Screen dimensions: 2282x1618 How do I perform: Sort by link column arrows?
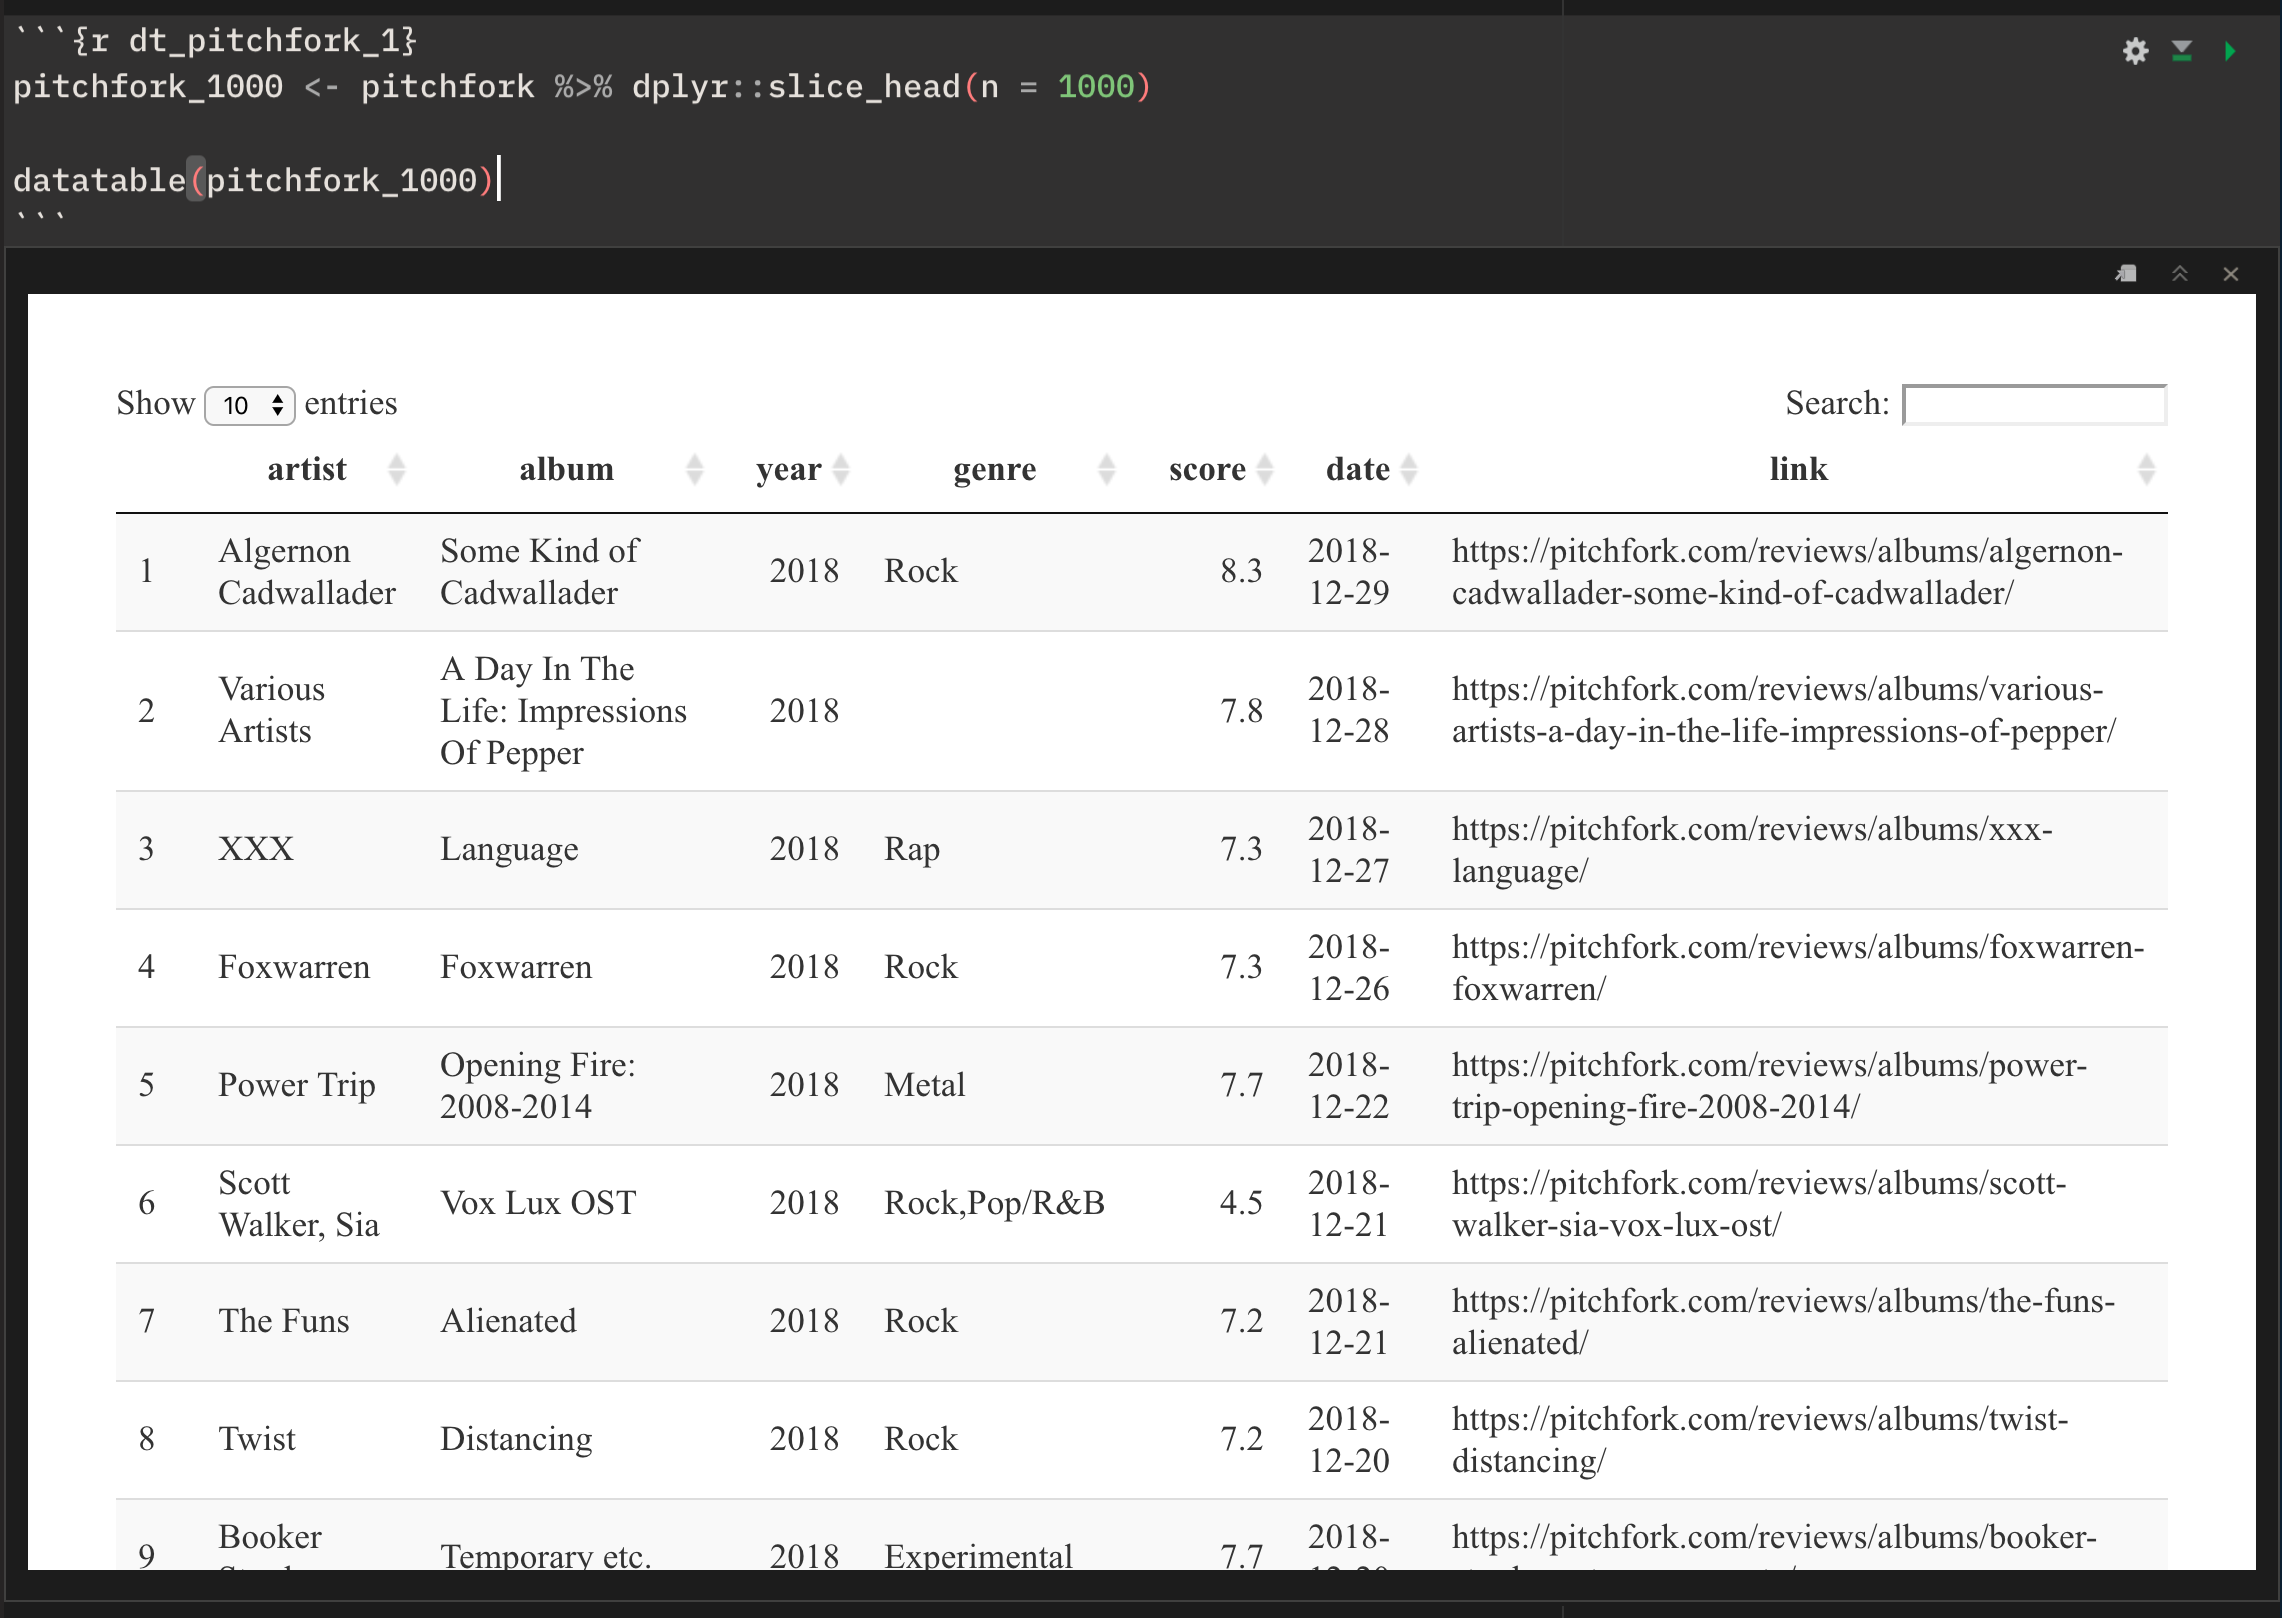point(2146,469)
